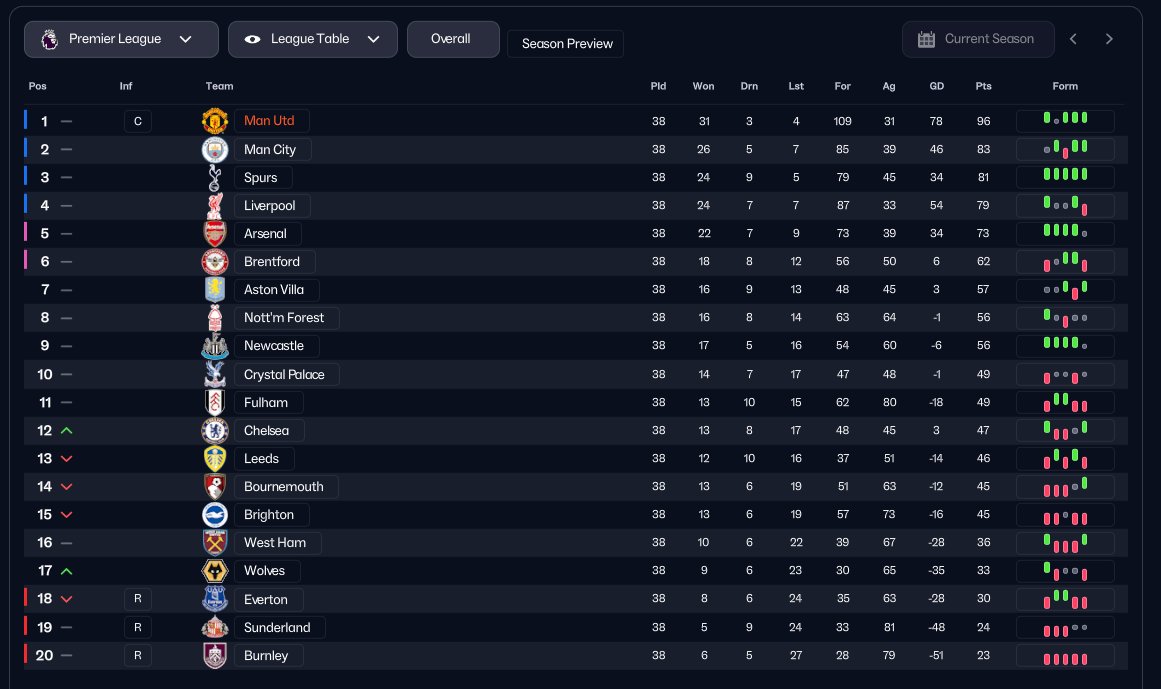Open the Season Preview tab

[x=565, y=44]
